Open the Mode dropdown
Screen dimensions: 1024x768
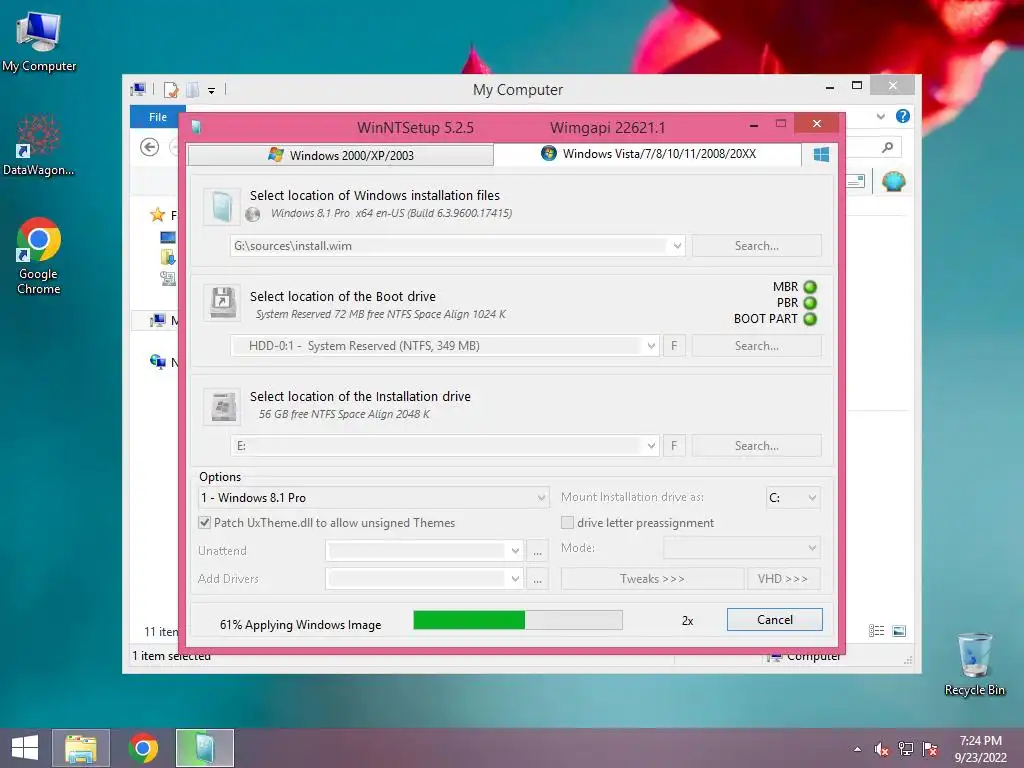click(x=812, y=547)
